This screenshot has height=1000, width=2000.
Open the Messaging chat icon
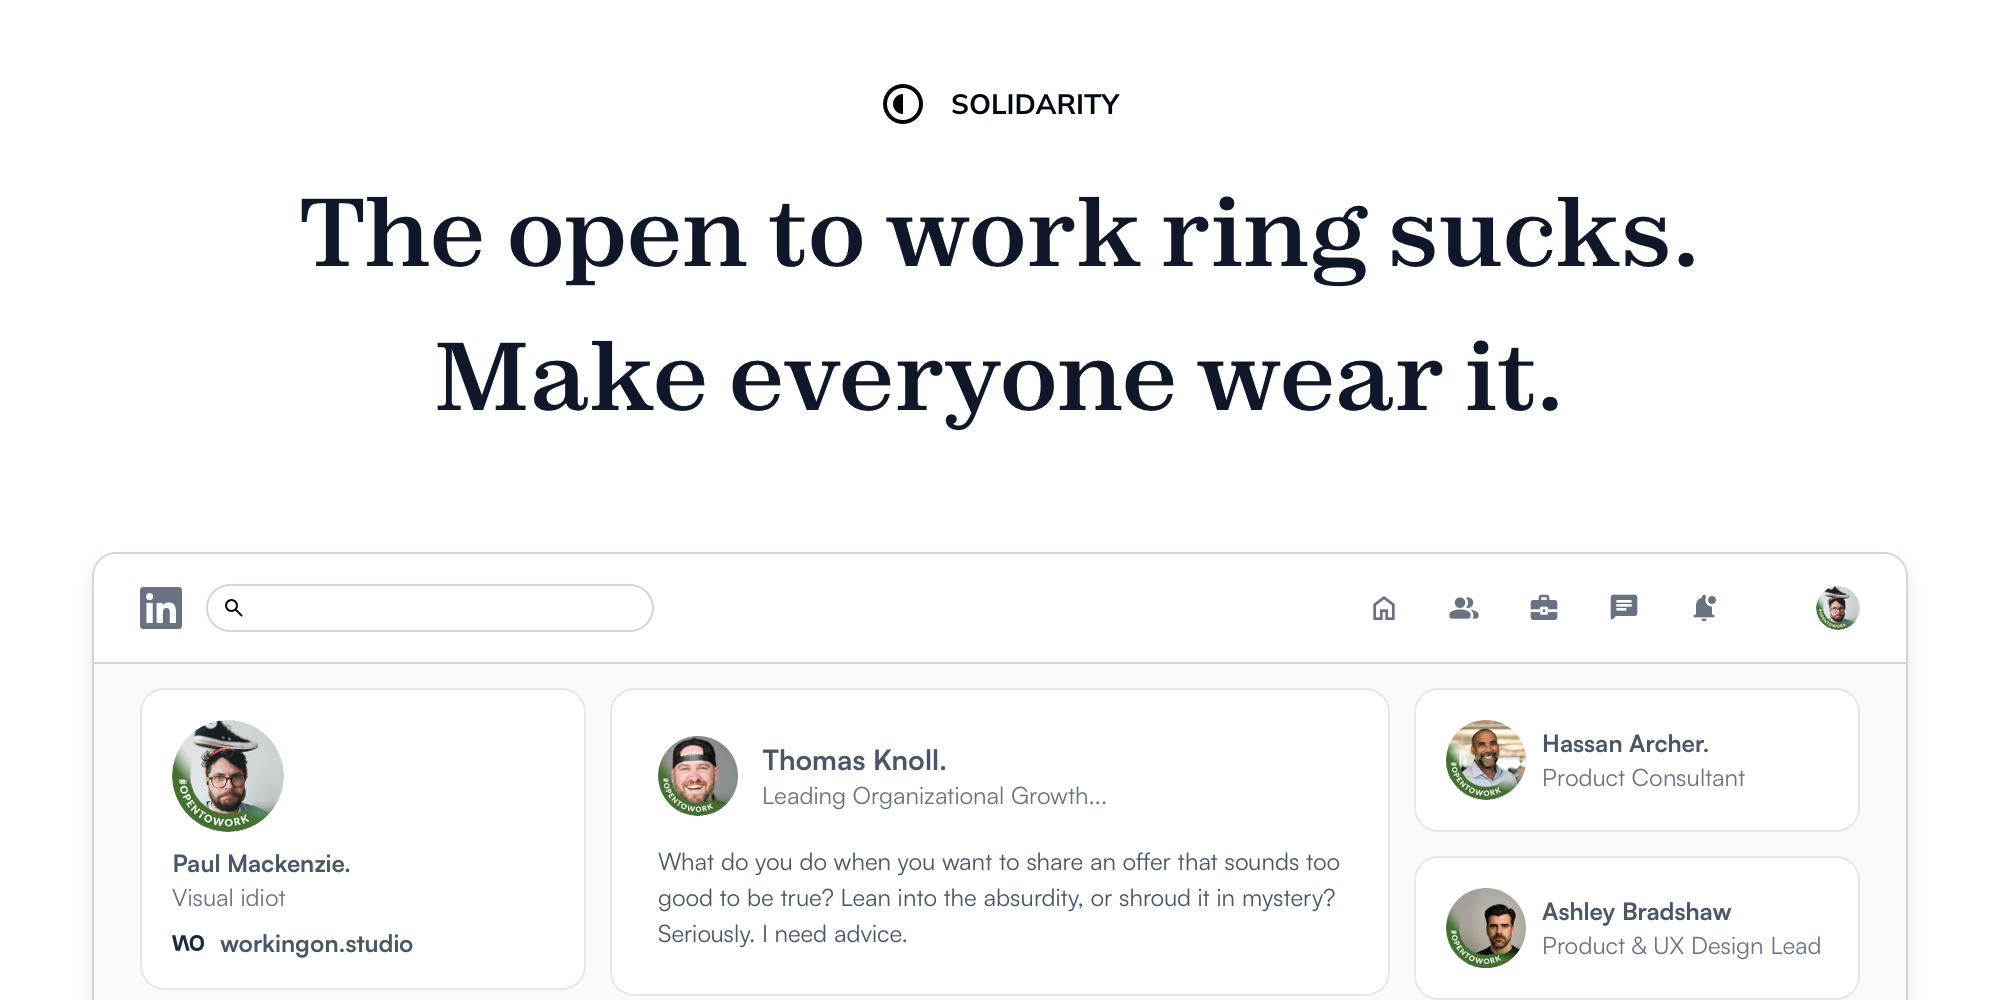[1624, 607]
